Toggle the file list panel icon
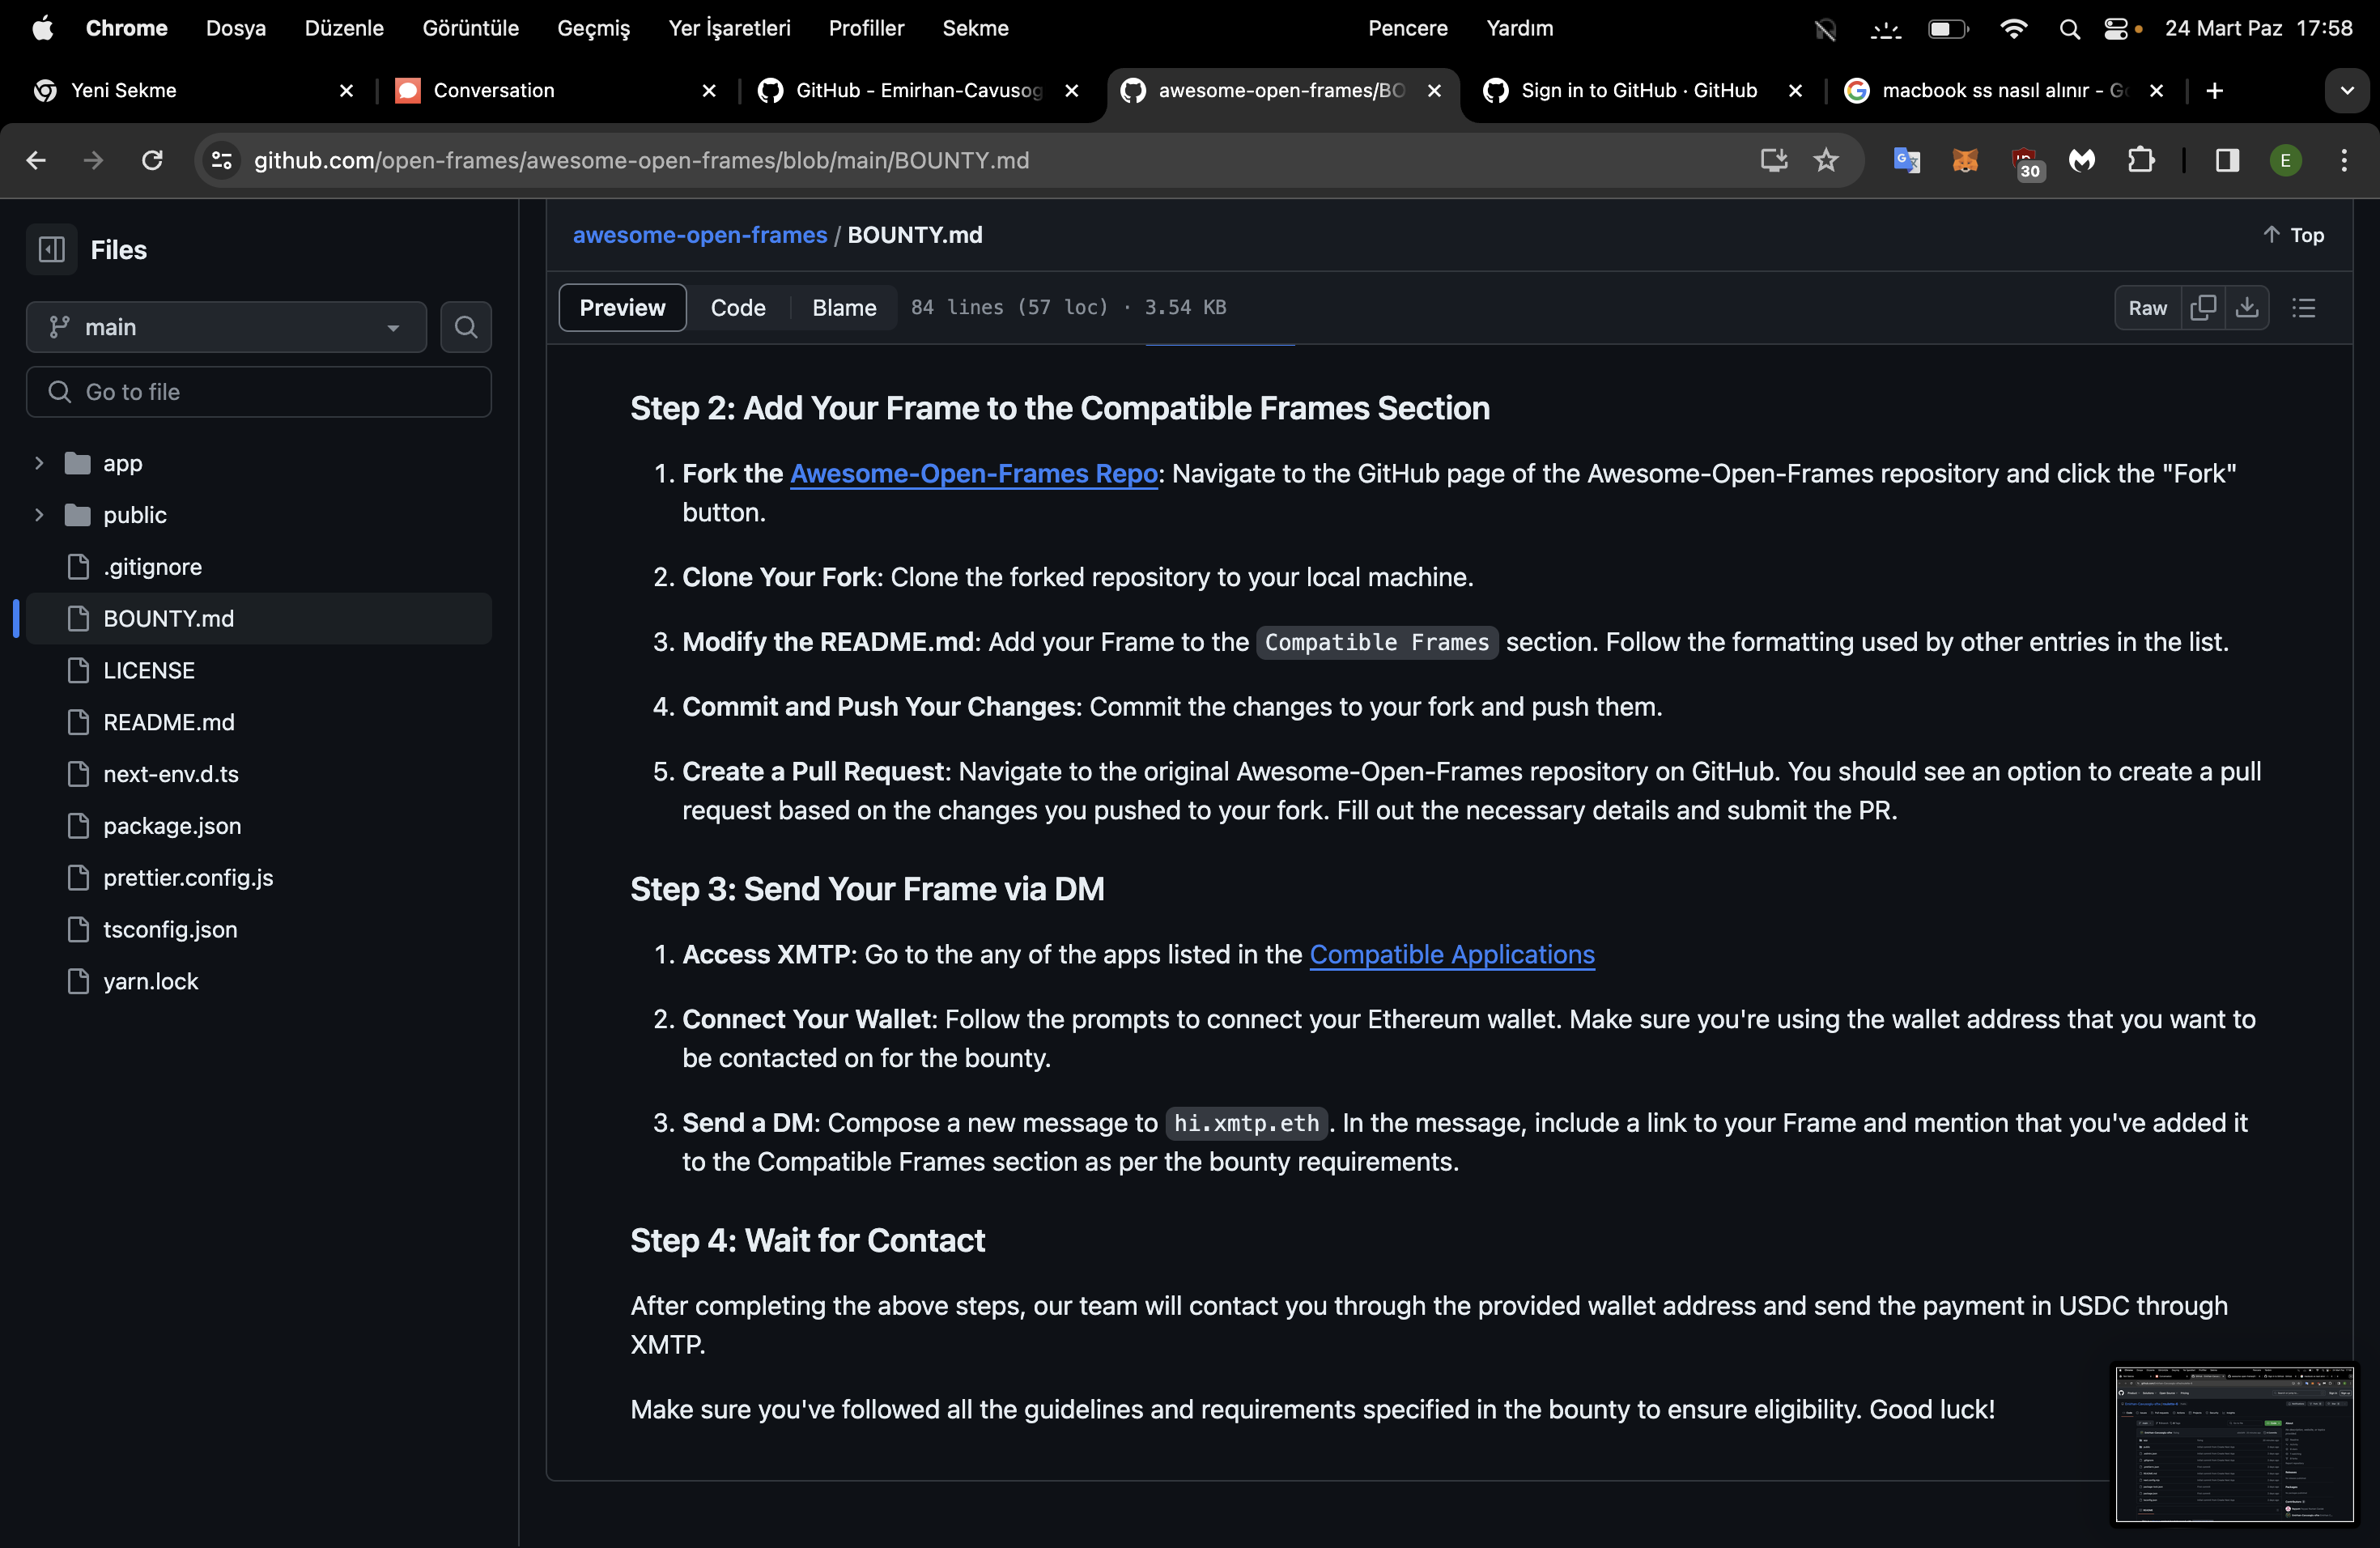This screenshot has height=1548, width=2380. [52, 249]
